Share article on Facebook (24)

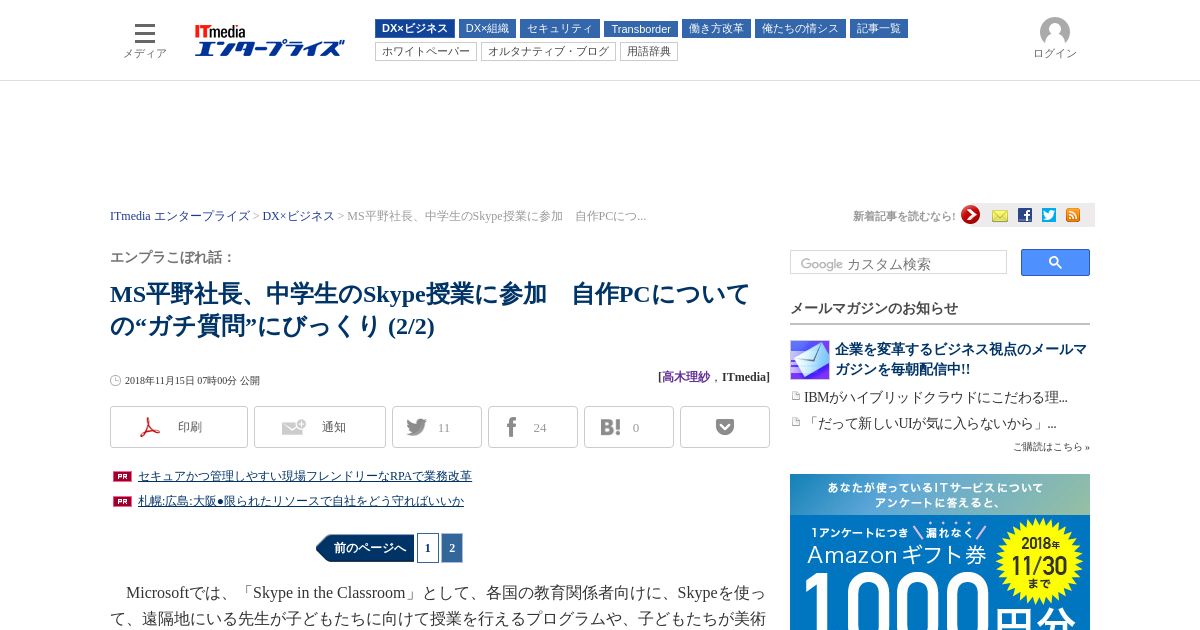pyautogui.click(x=533, y=427)
